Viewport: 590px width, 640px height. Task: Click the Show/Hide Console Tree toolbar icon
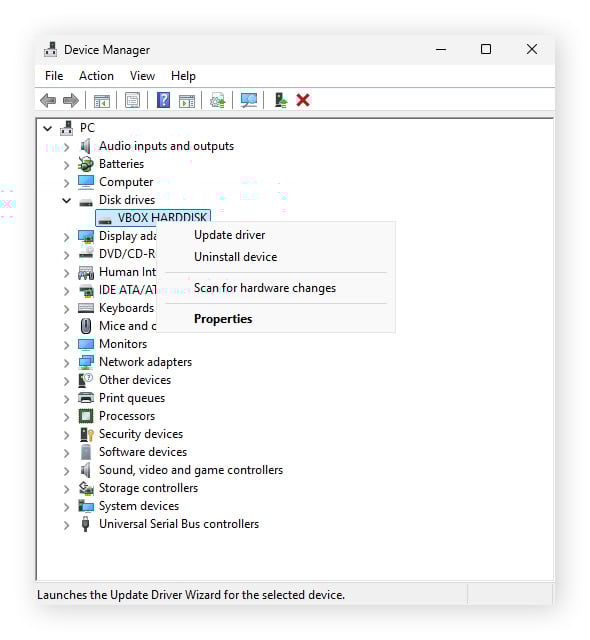pyautogui.click(x=102, y=100)
